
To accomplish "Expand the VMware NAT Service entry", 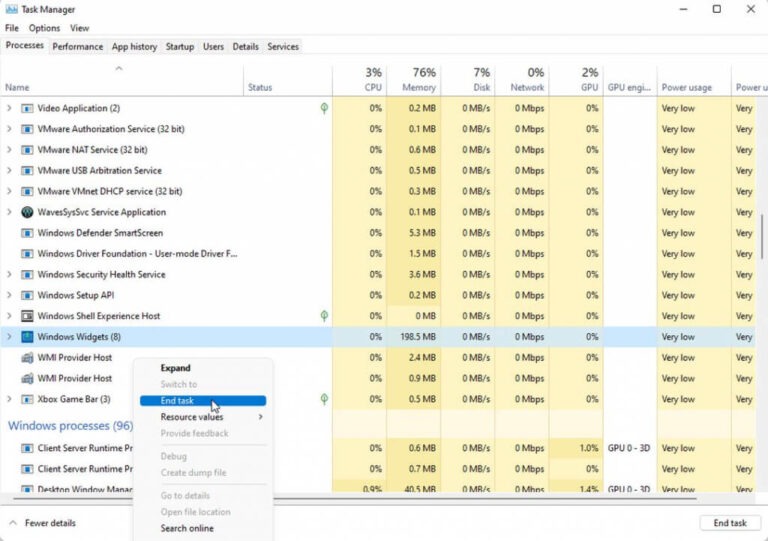I will pyautogui.click(x=10, y=150).
